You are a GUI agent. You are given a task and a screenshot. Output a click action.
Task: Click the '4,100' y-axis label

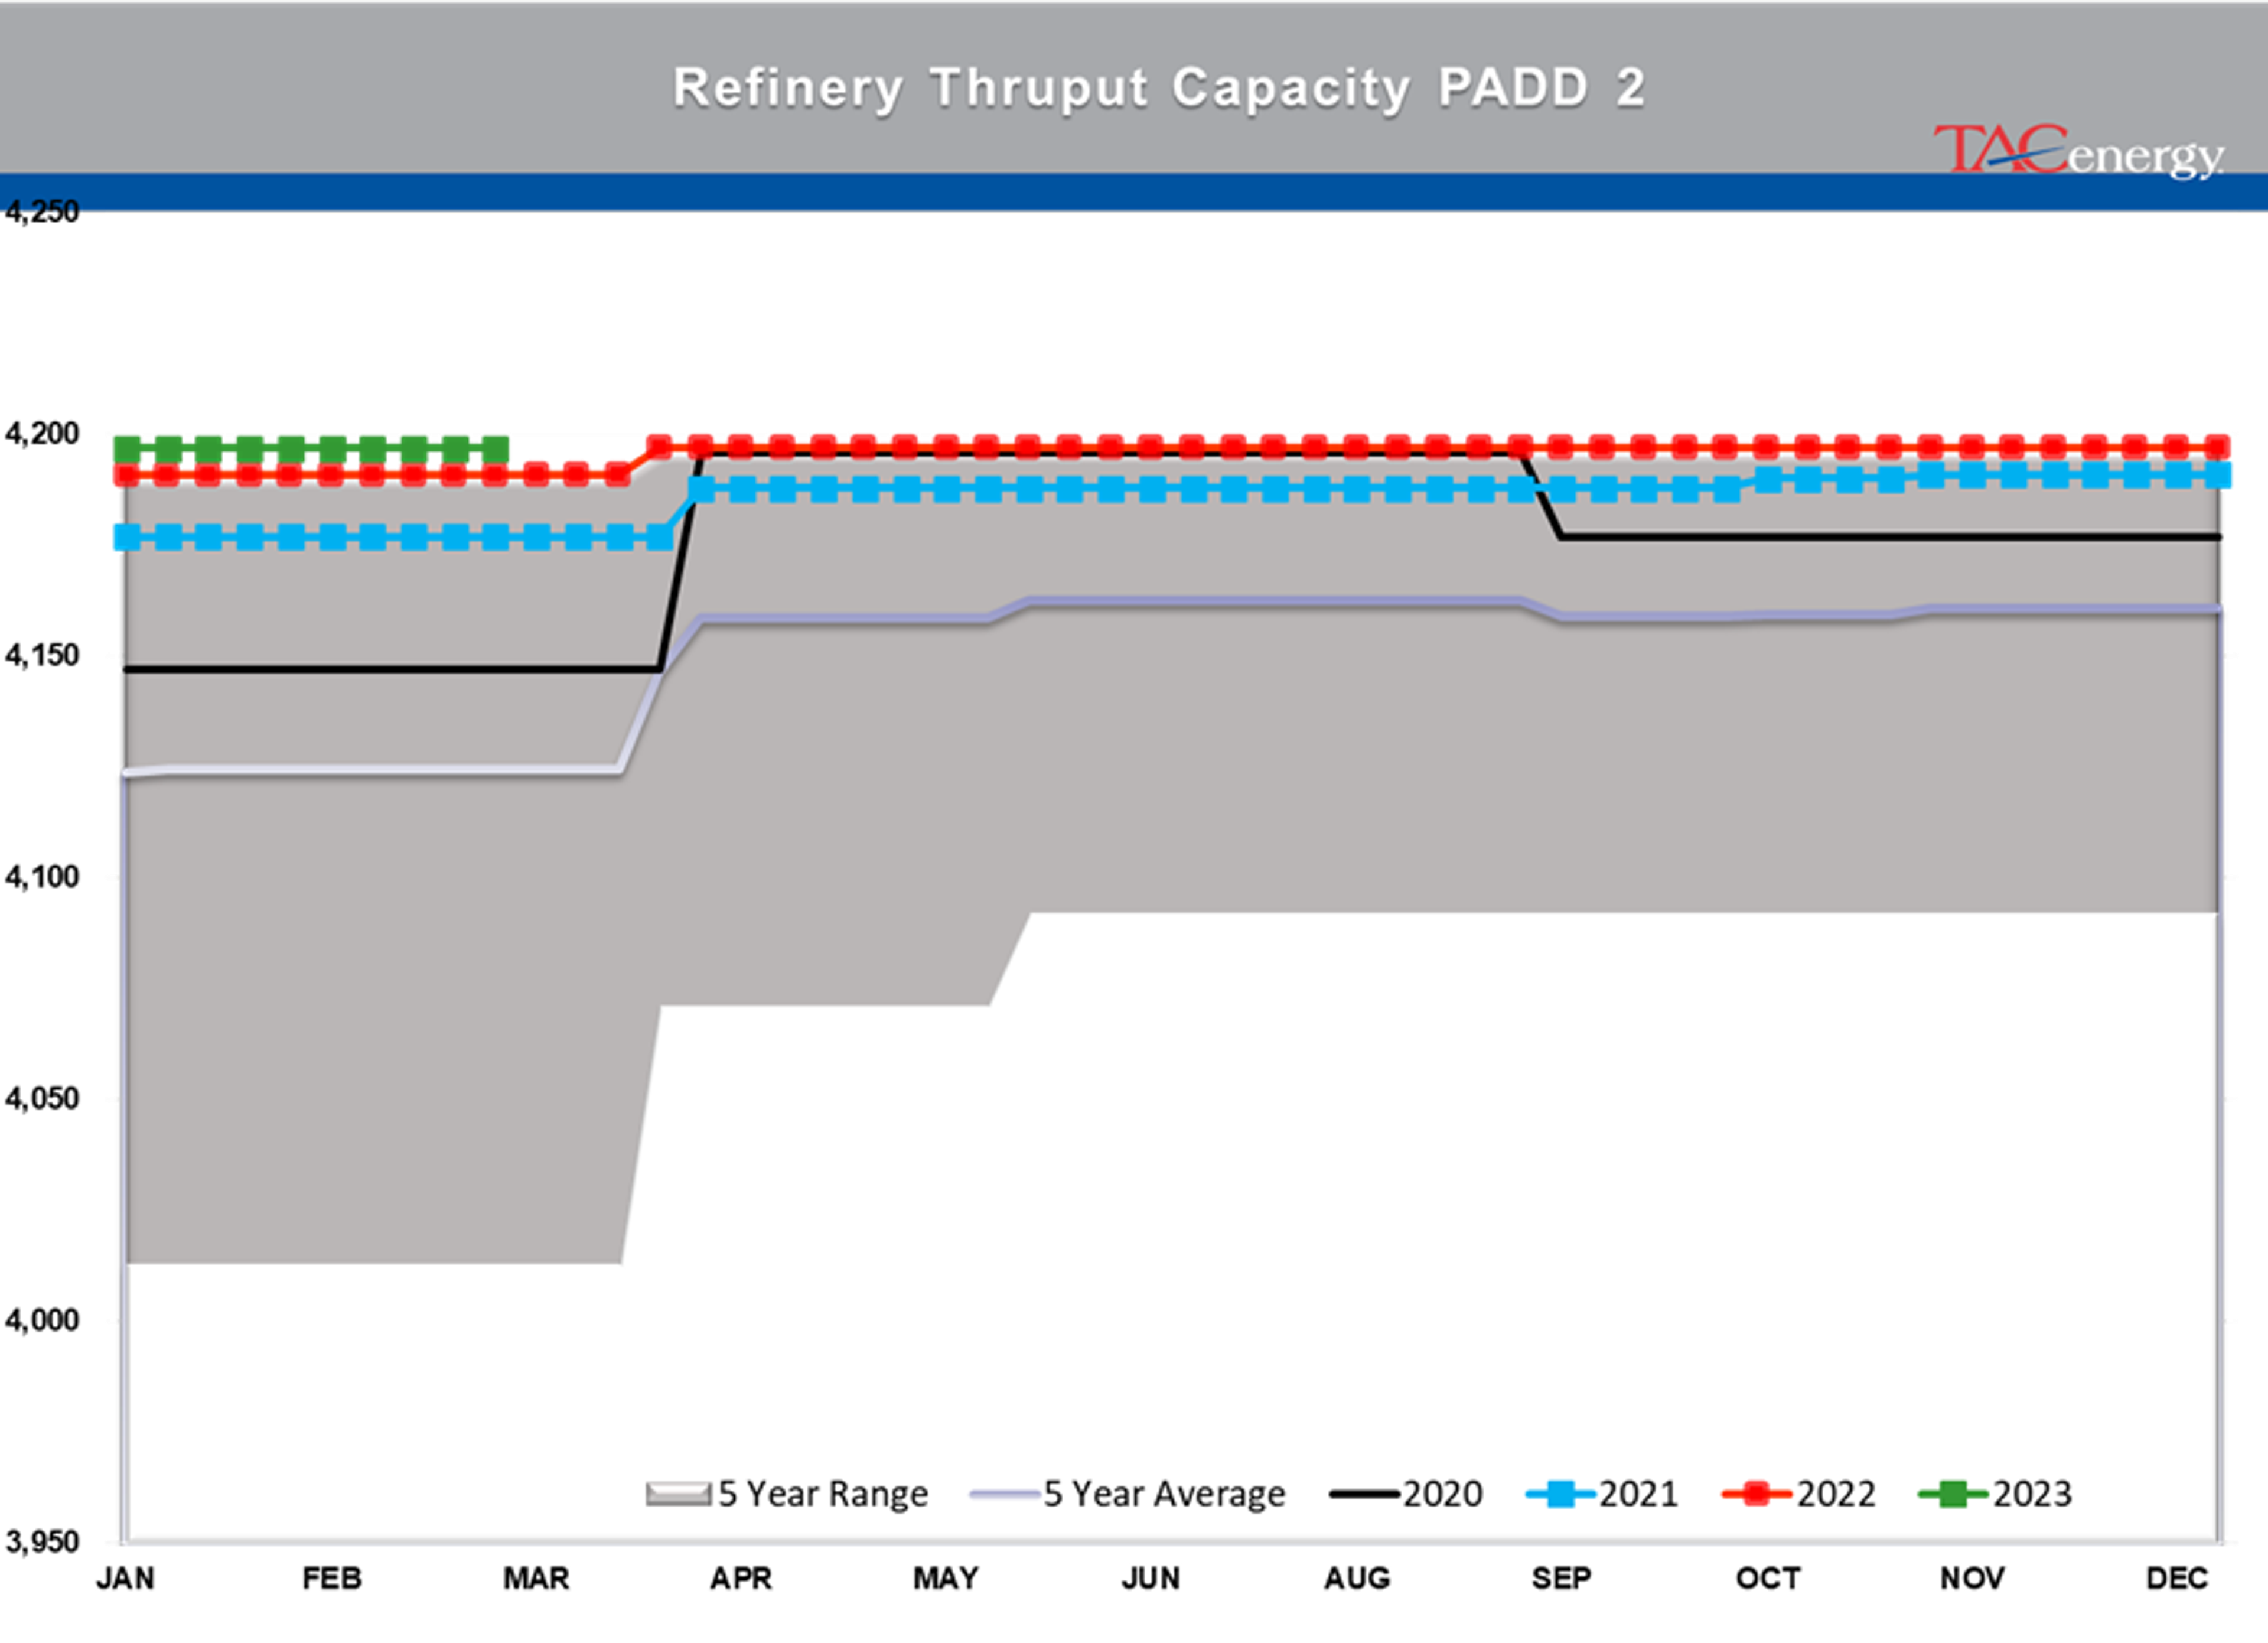(x=41, y=878)
